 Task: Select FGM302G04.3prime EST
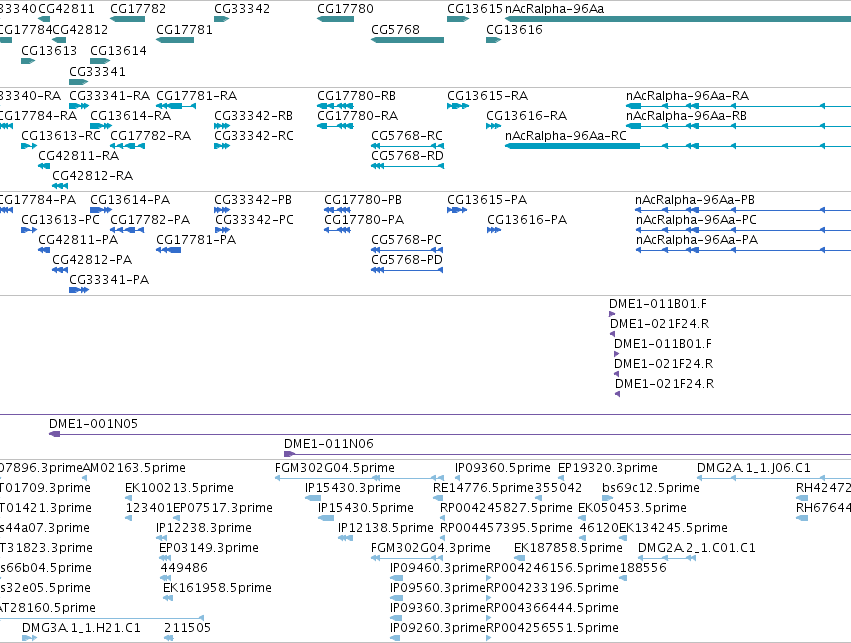(430, 548)
